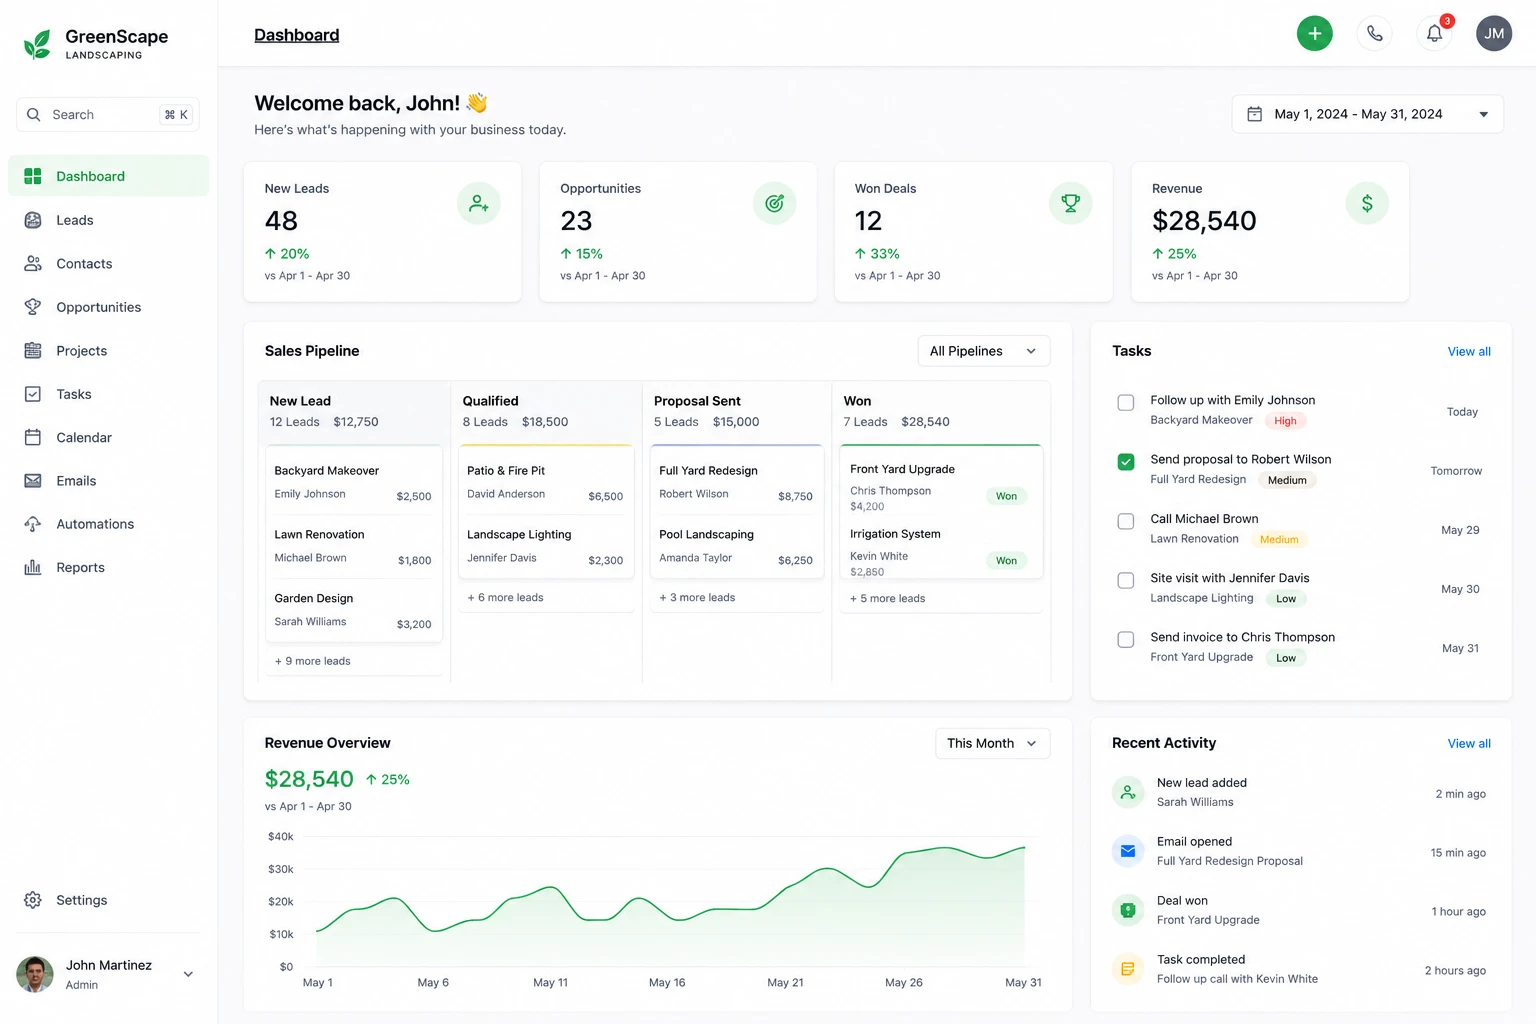Image resolution: width=1536 pixels, height=1024 pixels.
Task: Go to Leads in the sidebar
Action: (109, 220)
